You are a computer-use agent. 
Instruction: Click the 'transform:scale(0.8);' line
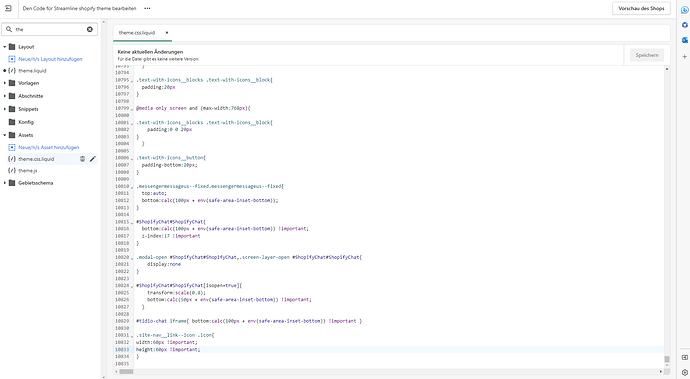pos(176,293)
